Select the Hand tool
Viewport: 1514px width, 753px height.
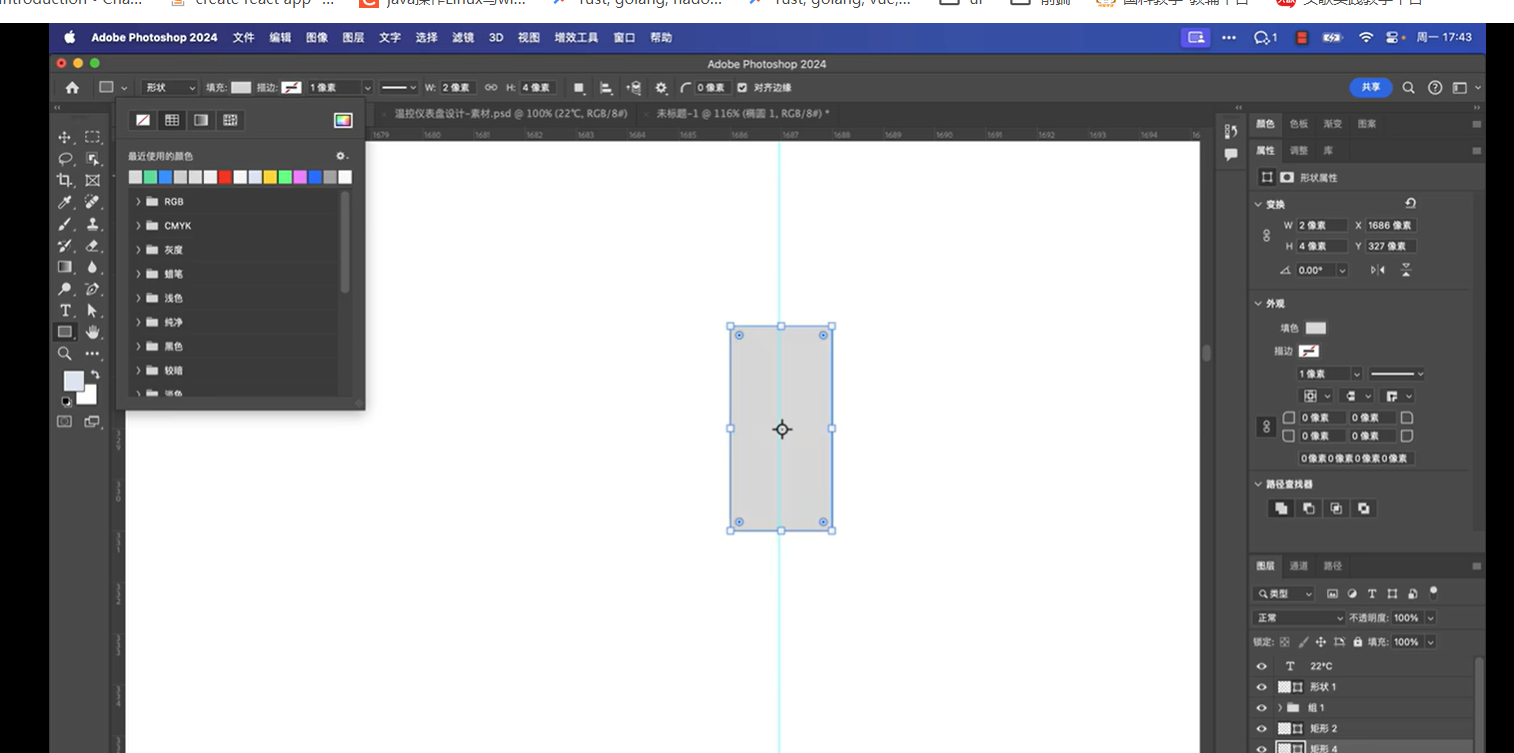[x=93, y=332]
